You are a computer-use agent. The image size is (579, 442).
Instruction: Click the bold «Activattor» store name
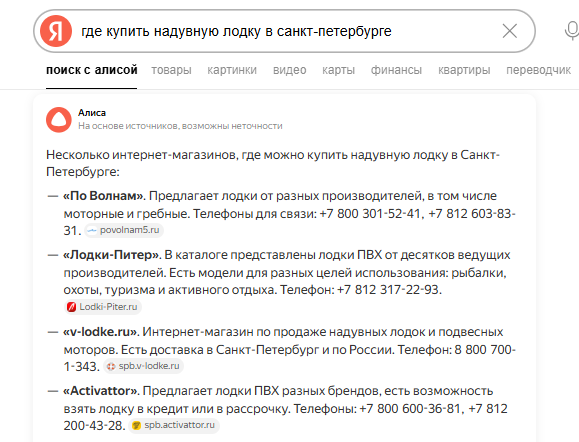[x=101, y=391]
